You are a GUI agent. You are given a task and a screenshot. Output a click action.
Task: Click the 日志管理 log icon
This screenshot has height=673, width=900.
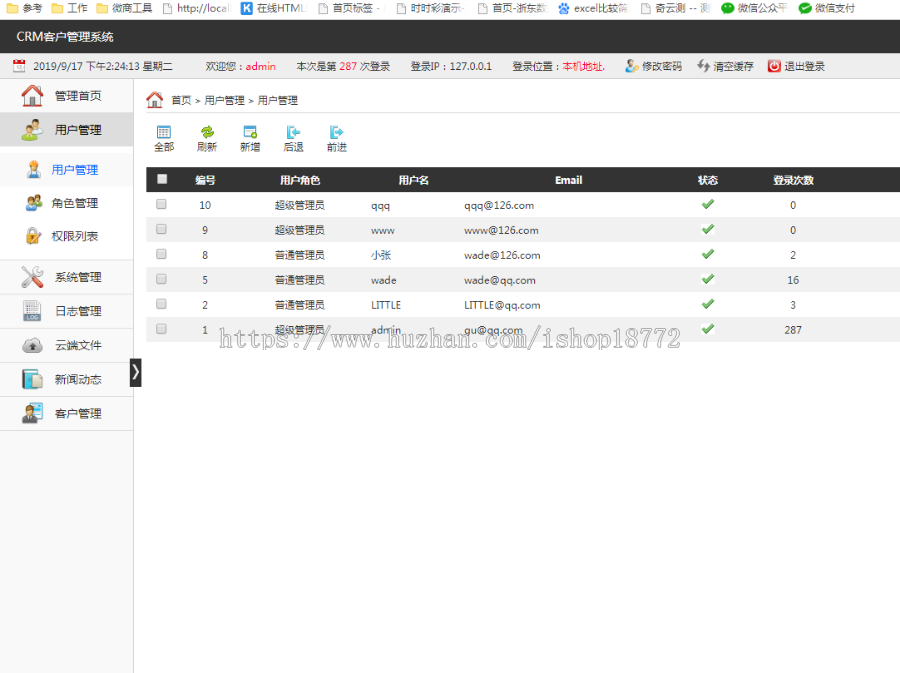(x=32, y=311)
